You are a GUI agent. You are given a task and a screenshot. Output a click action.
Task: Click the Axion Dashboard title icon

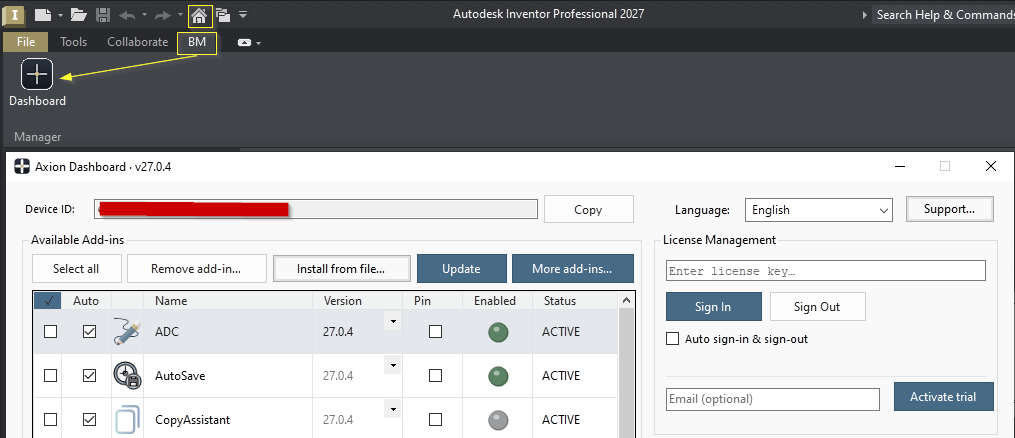(22, 166)
